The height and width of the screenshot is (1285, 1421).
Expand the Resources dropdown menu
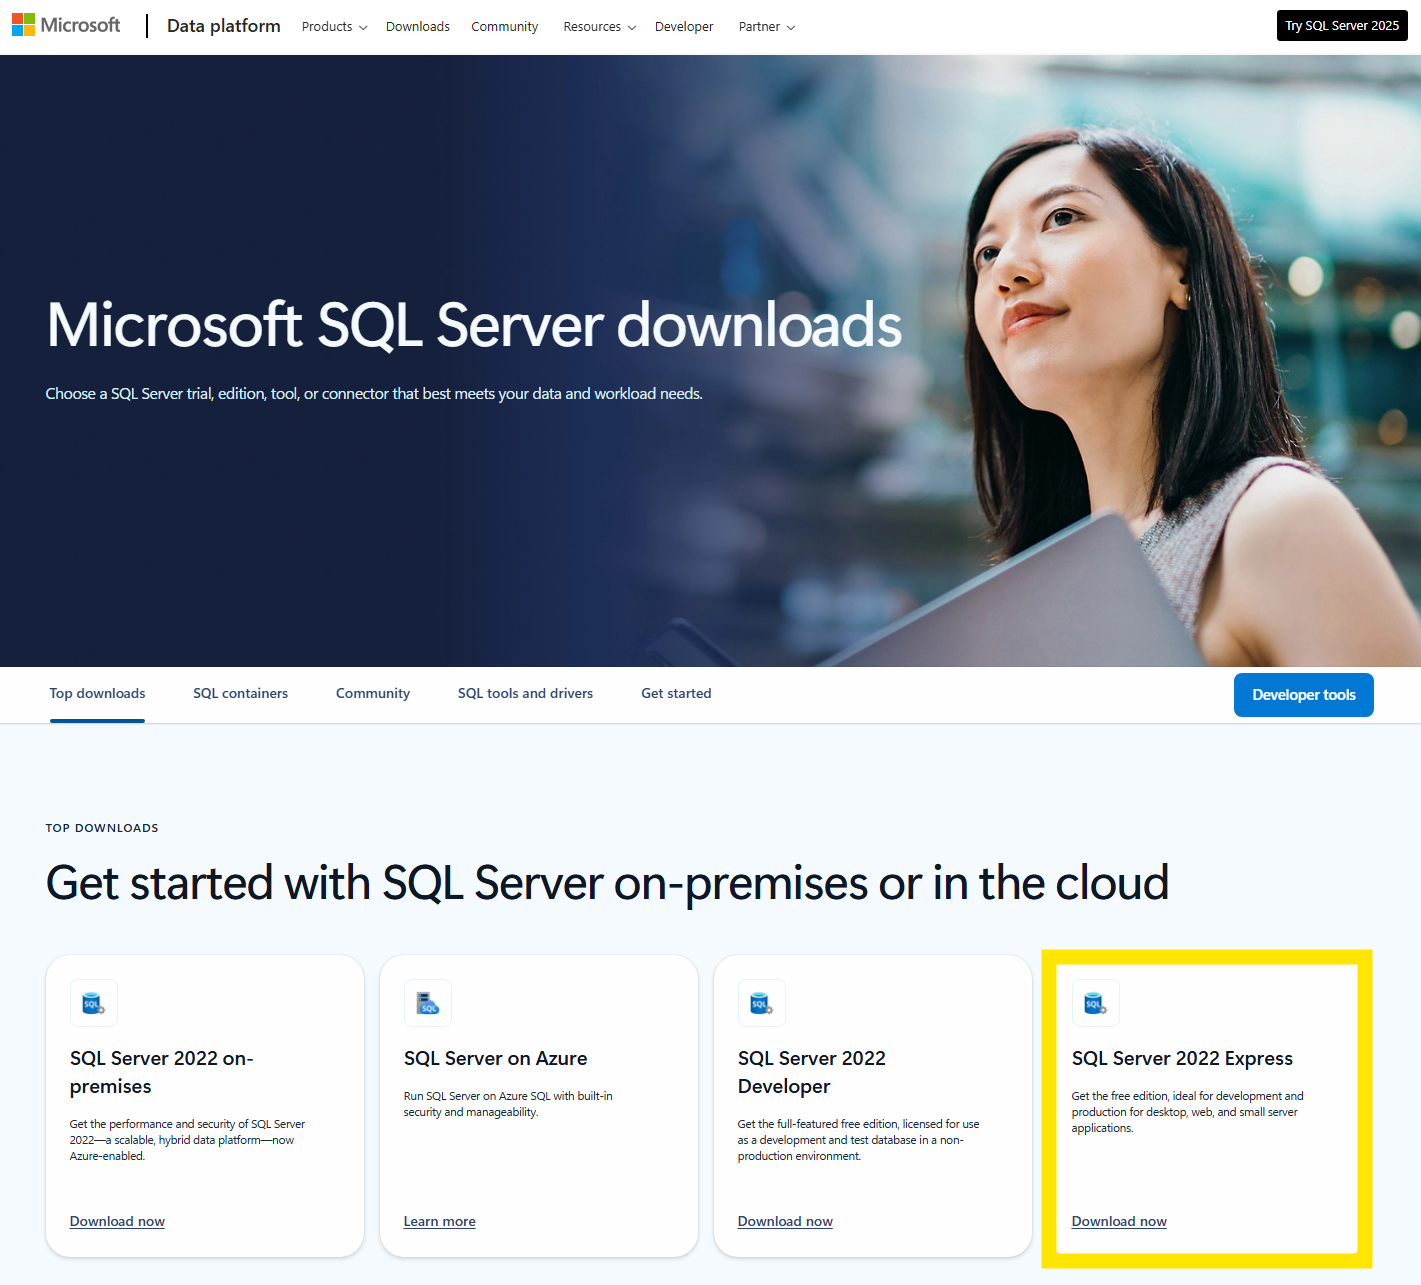tap(599, 27)
